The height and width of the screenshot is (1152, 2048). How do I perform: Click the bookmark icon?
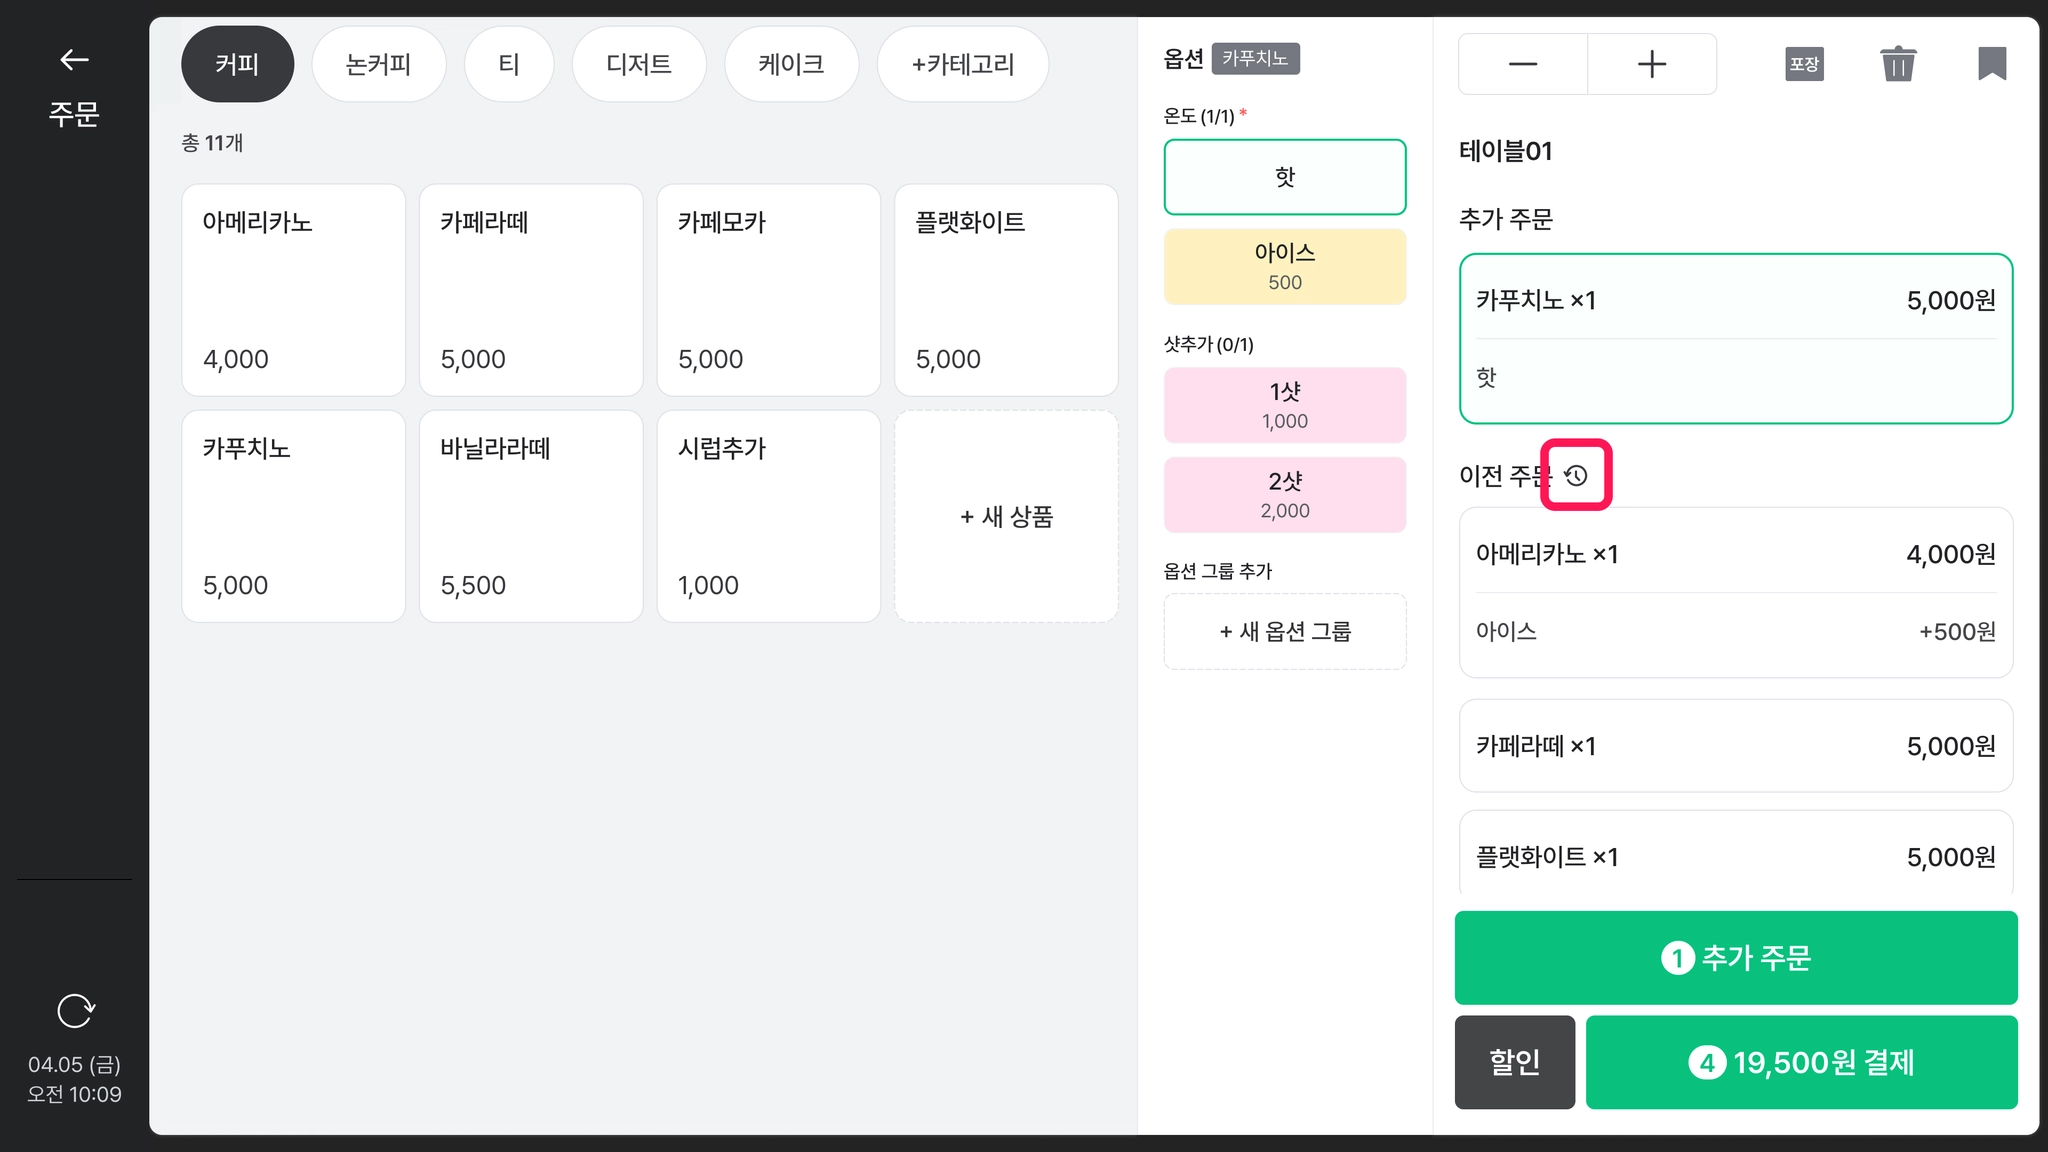point(1992,64)
